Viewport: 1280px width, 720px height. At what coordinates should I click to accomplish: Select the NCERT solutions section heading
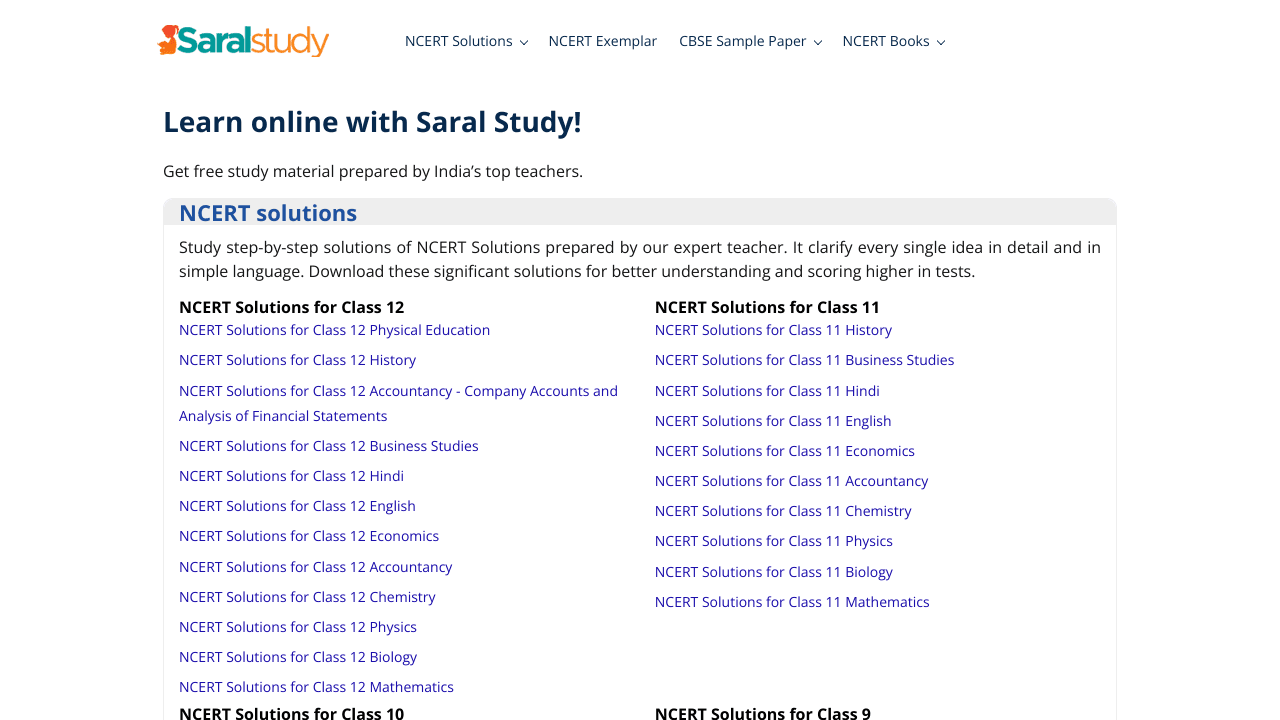[x=268, y=213]
